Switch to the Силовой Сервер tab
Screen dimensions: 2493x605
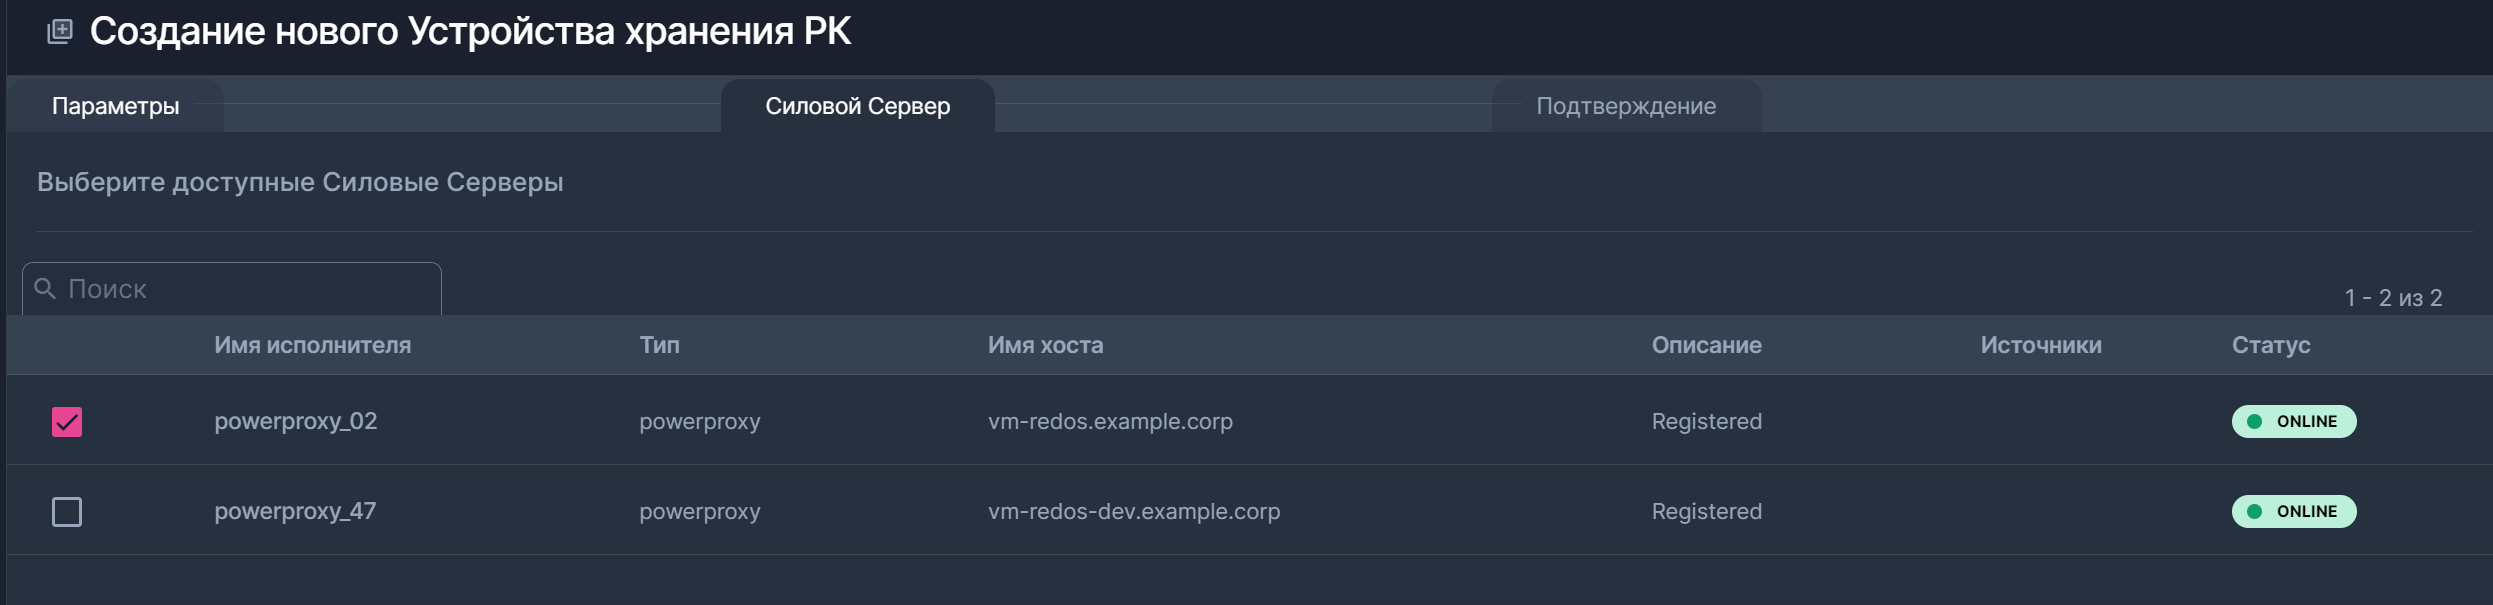tap(857, 106)
